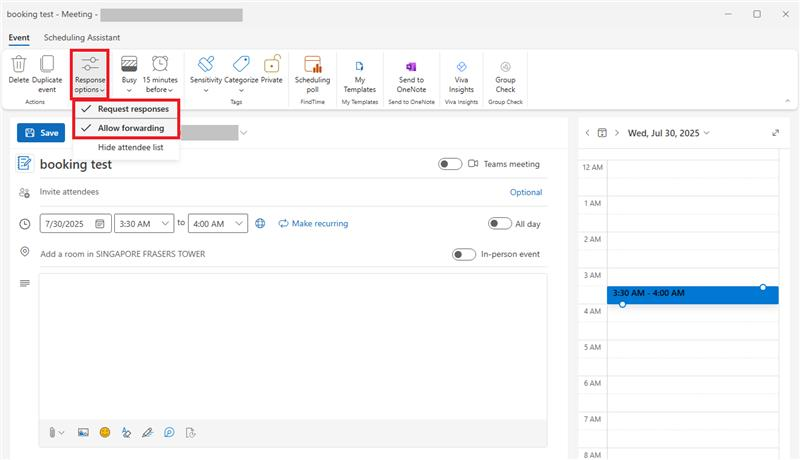This screenshot has width=800, height=460.
Task: Click the time zones globe icon
Action: click(260, 223)
